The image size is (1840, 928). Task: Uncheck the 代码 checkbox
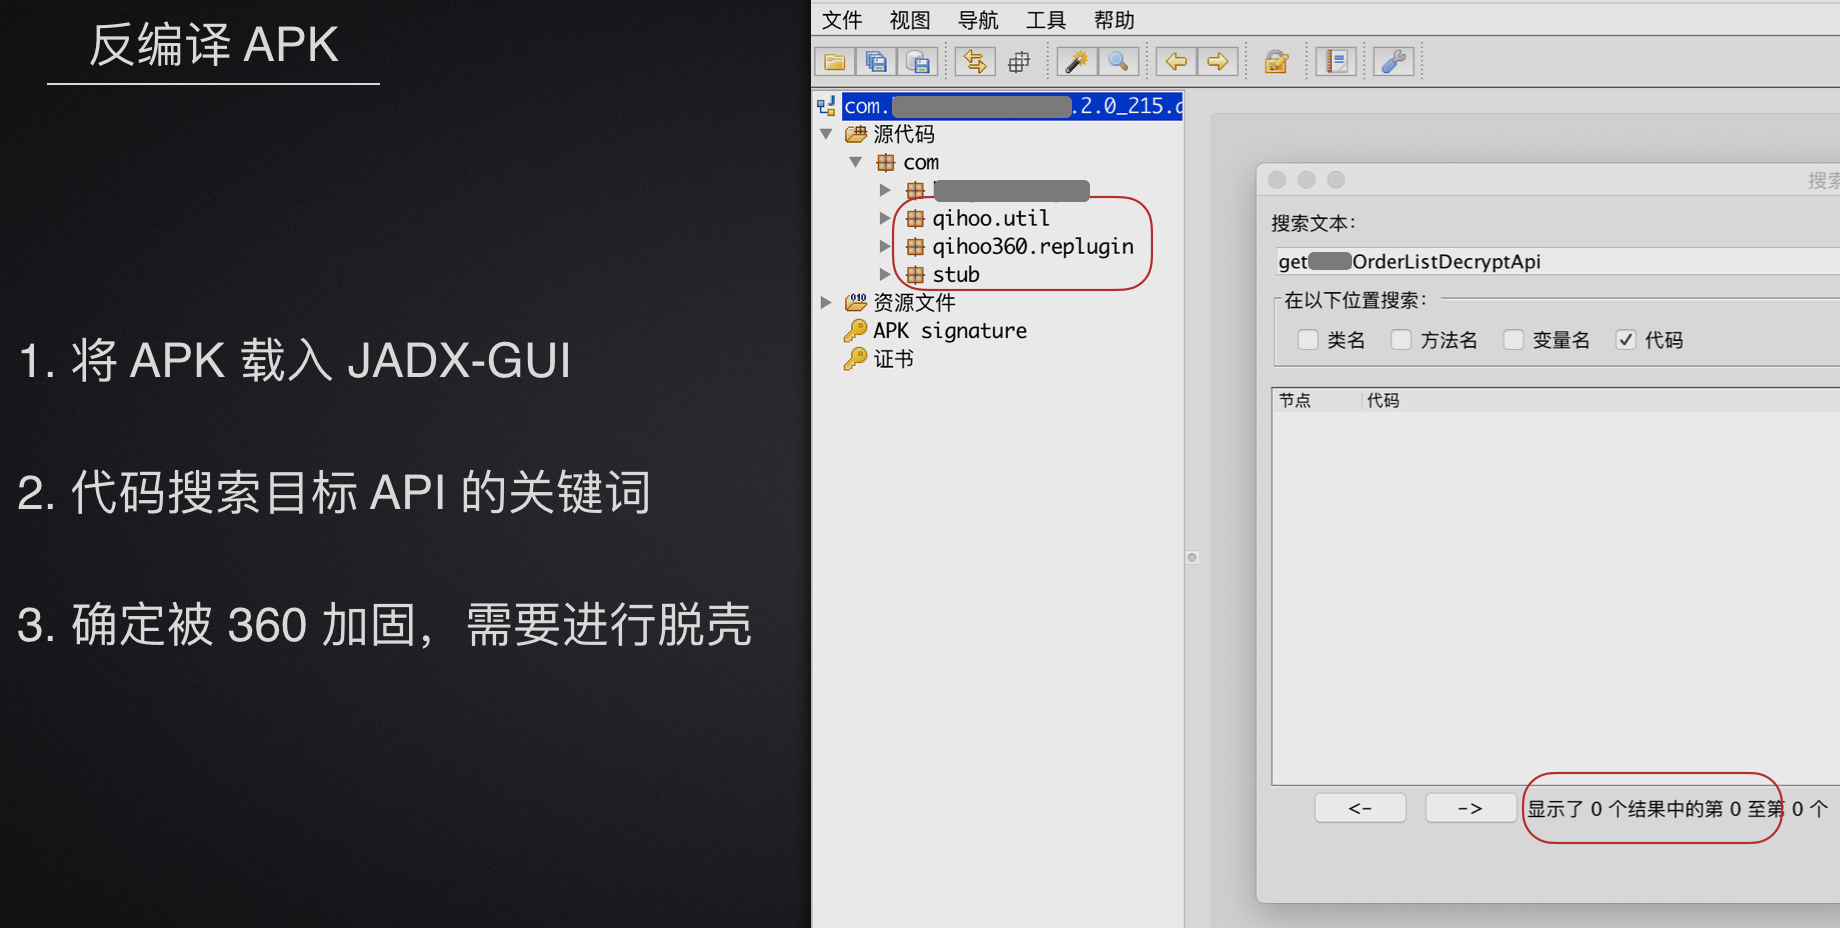coord(1626,340)
